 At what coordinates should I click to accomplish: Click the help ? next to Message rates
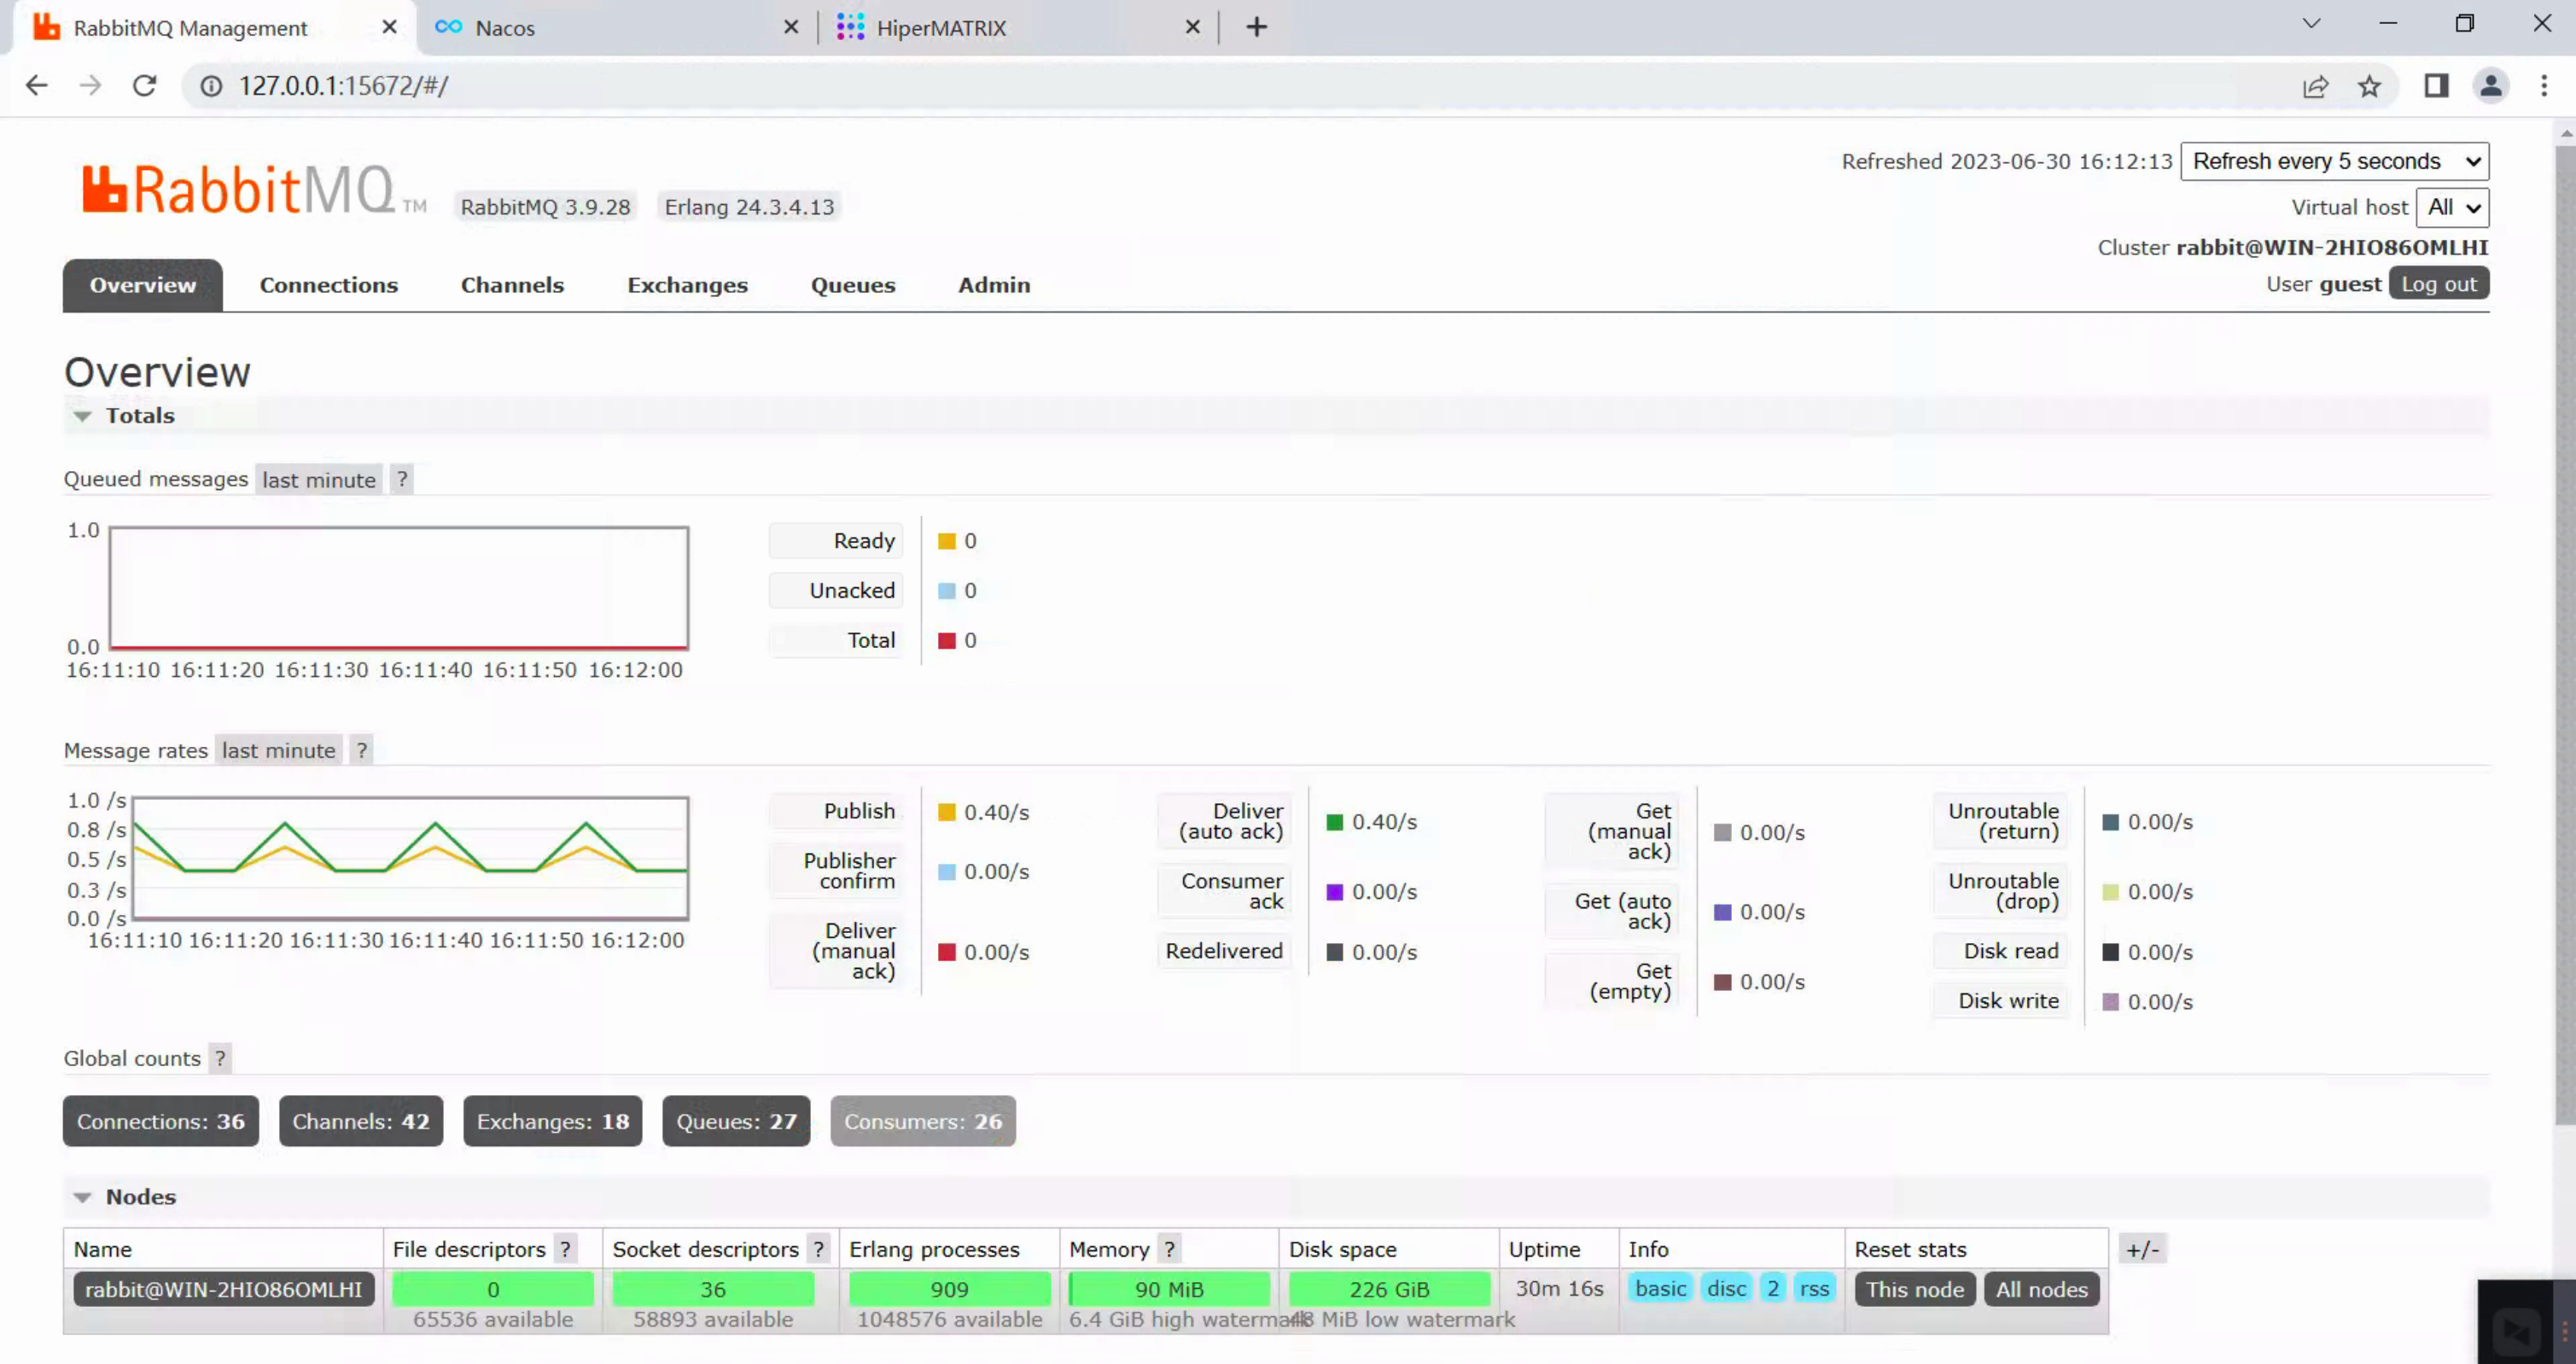[362, 750]
